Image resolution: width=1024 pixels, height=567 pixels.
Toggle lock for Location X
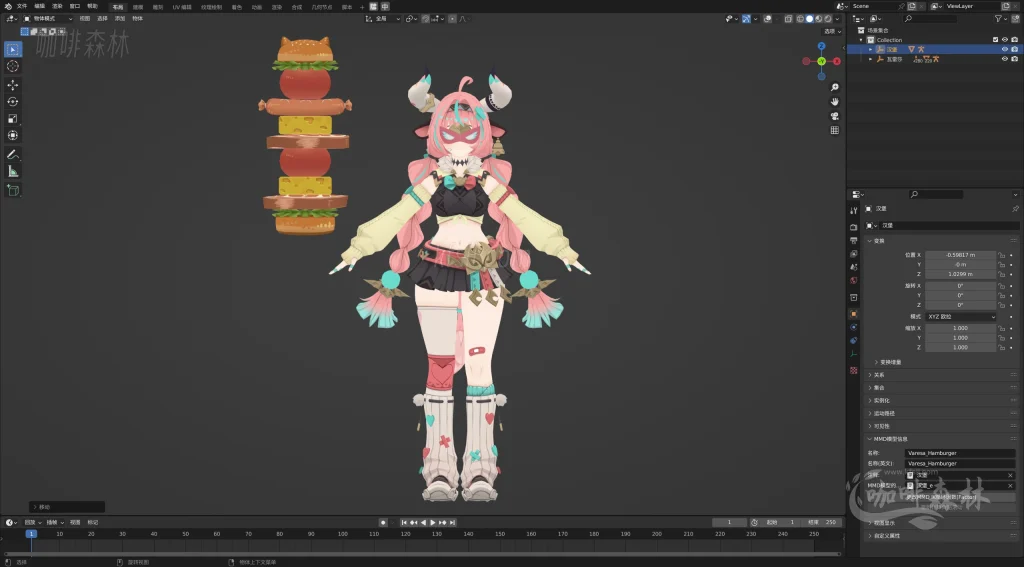[1001, 255]
